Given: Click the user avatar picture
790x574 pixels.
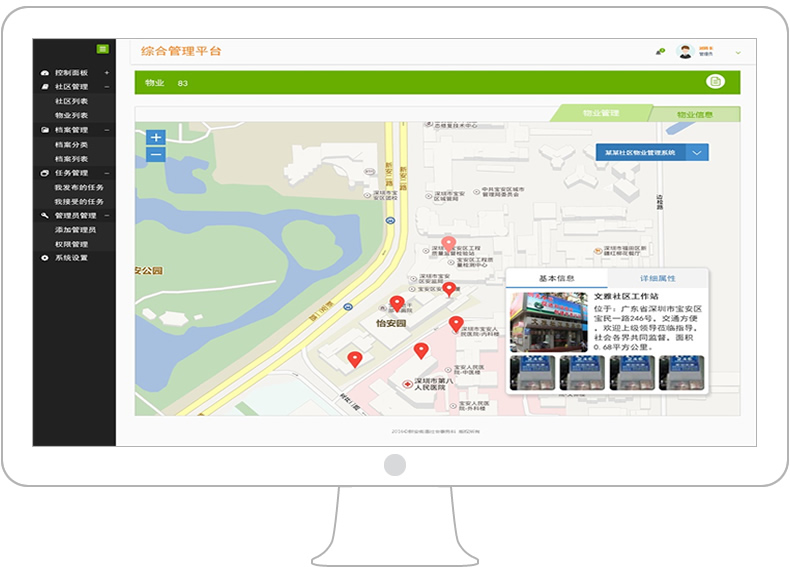Looking at the screenshot, I should click(685, 51).
